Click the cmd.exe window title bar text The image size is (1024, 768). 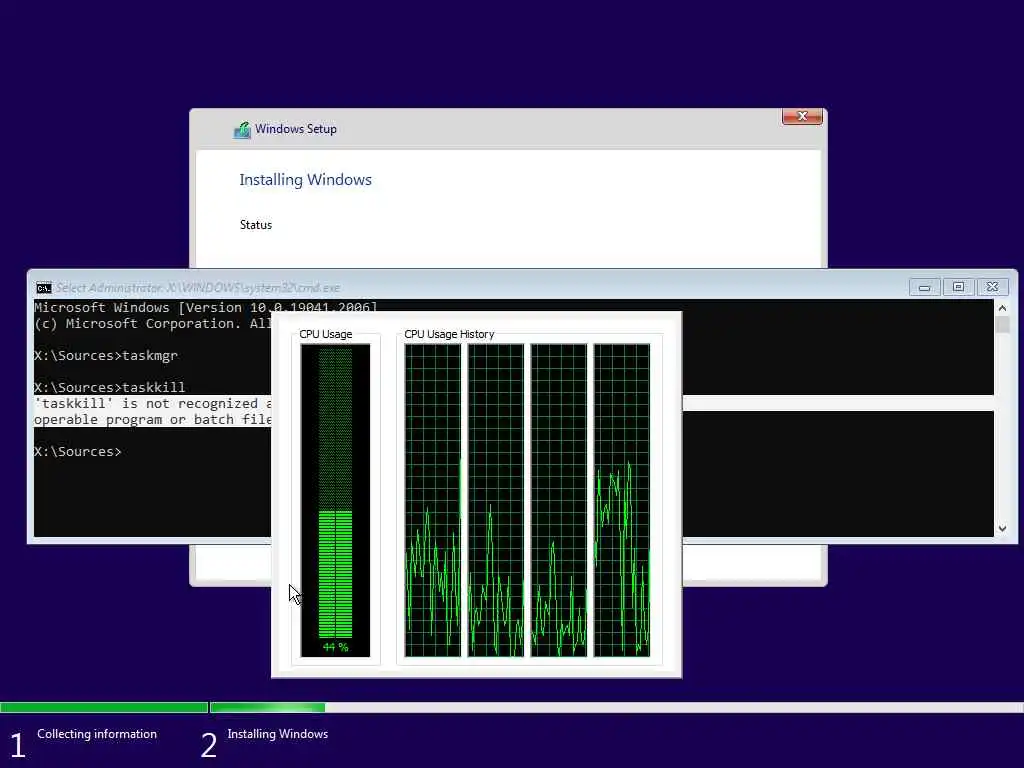198,288
